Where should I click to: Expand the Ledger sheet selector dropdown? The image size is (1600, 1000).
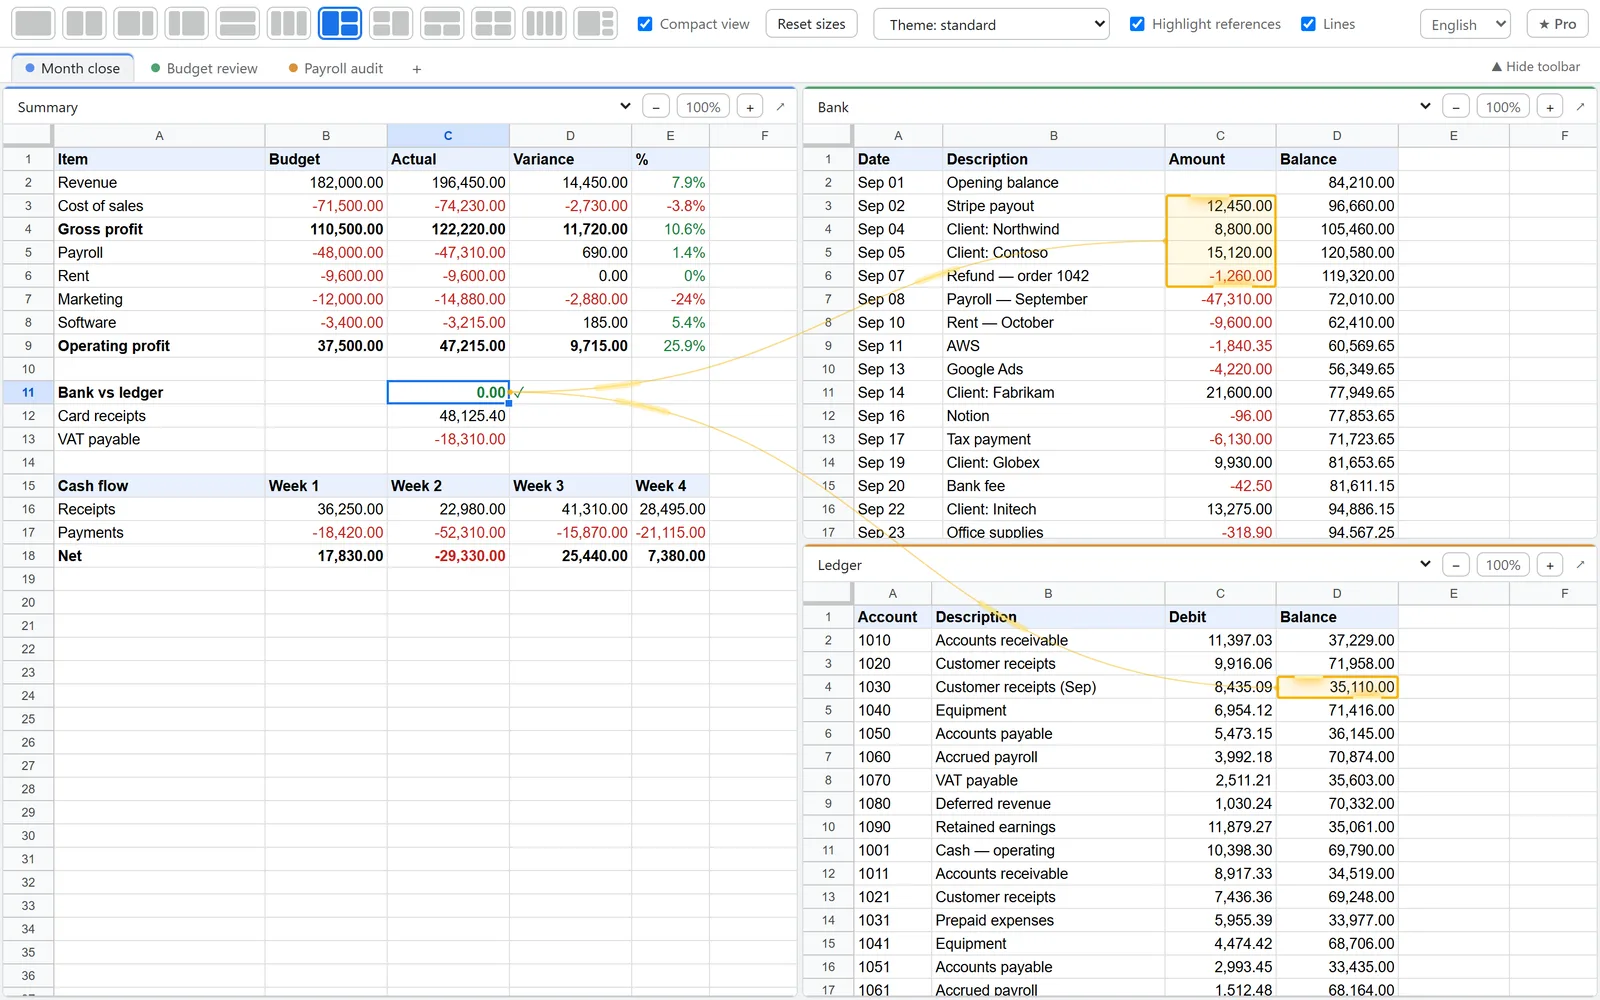pos(1425,564)
